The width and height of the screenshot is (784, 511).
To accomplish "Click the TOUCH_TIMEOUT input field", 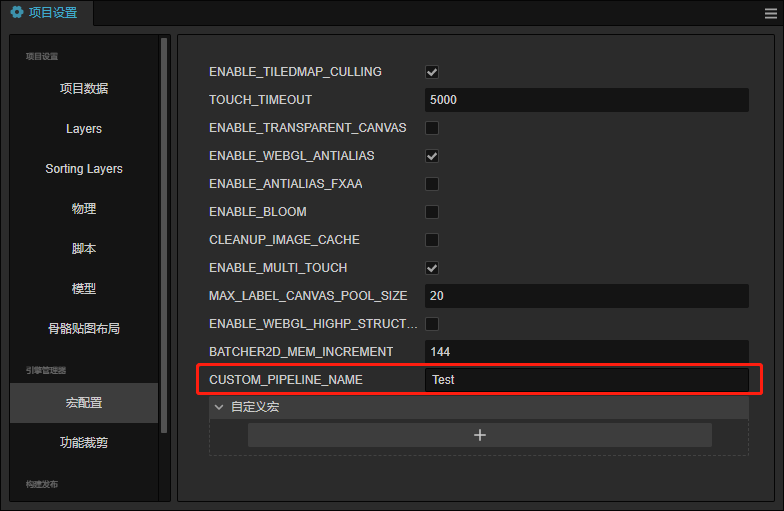I will point(586,100).
